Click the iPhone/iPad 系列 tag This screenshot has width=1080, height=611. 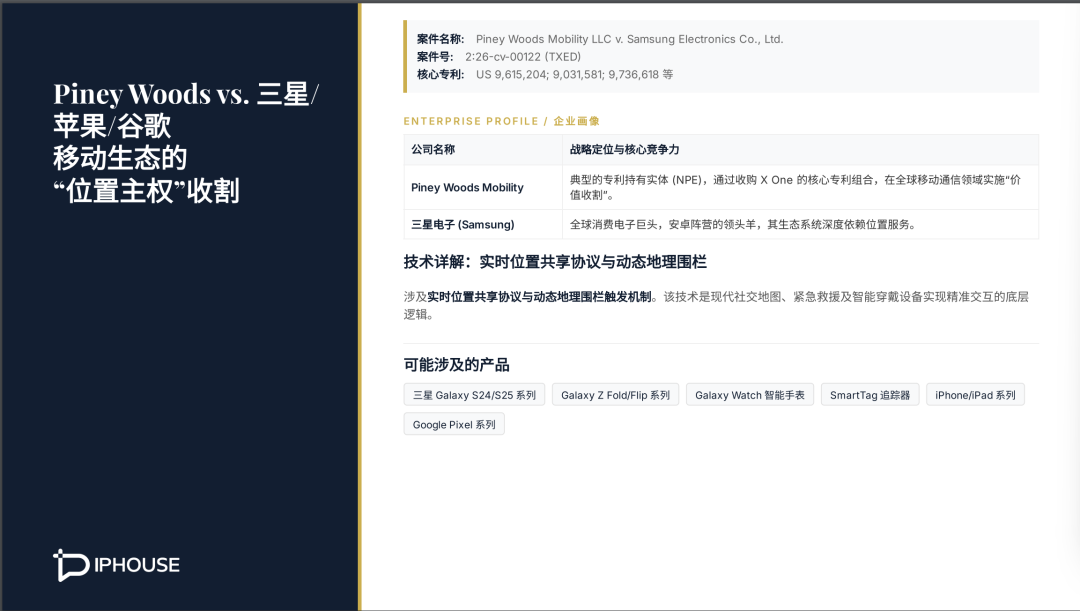pyautogui.click(x=975, y=395)
